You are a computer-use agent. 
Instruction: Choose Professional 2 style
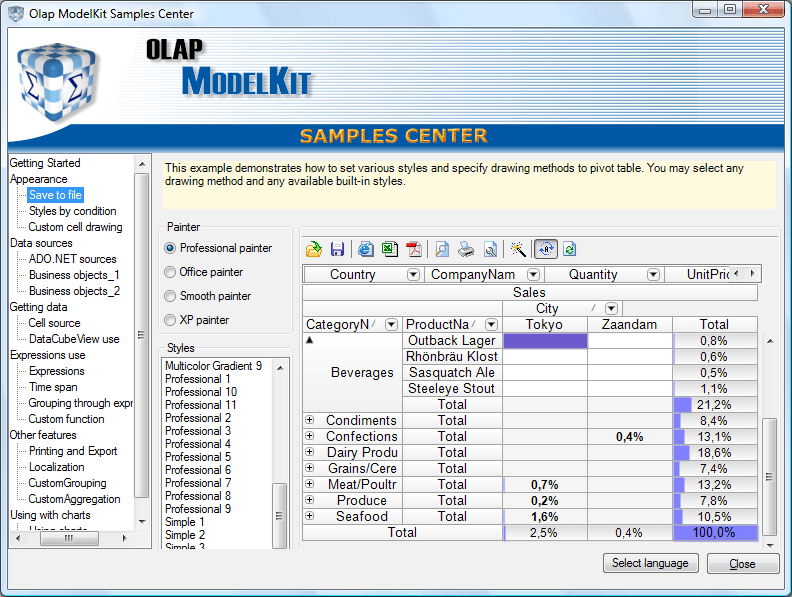point(198,418)
